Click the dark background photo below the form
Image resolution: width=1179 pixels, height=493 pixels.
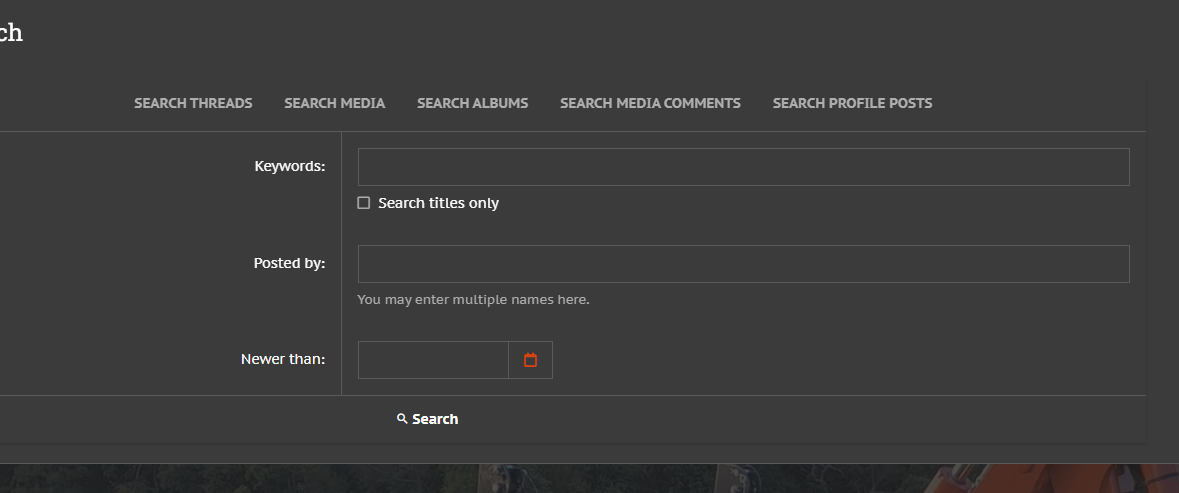(500, 479)
